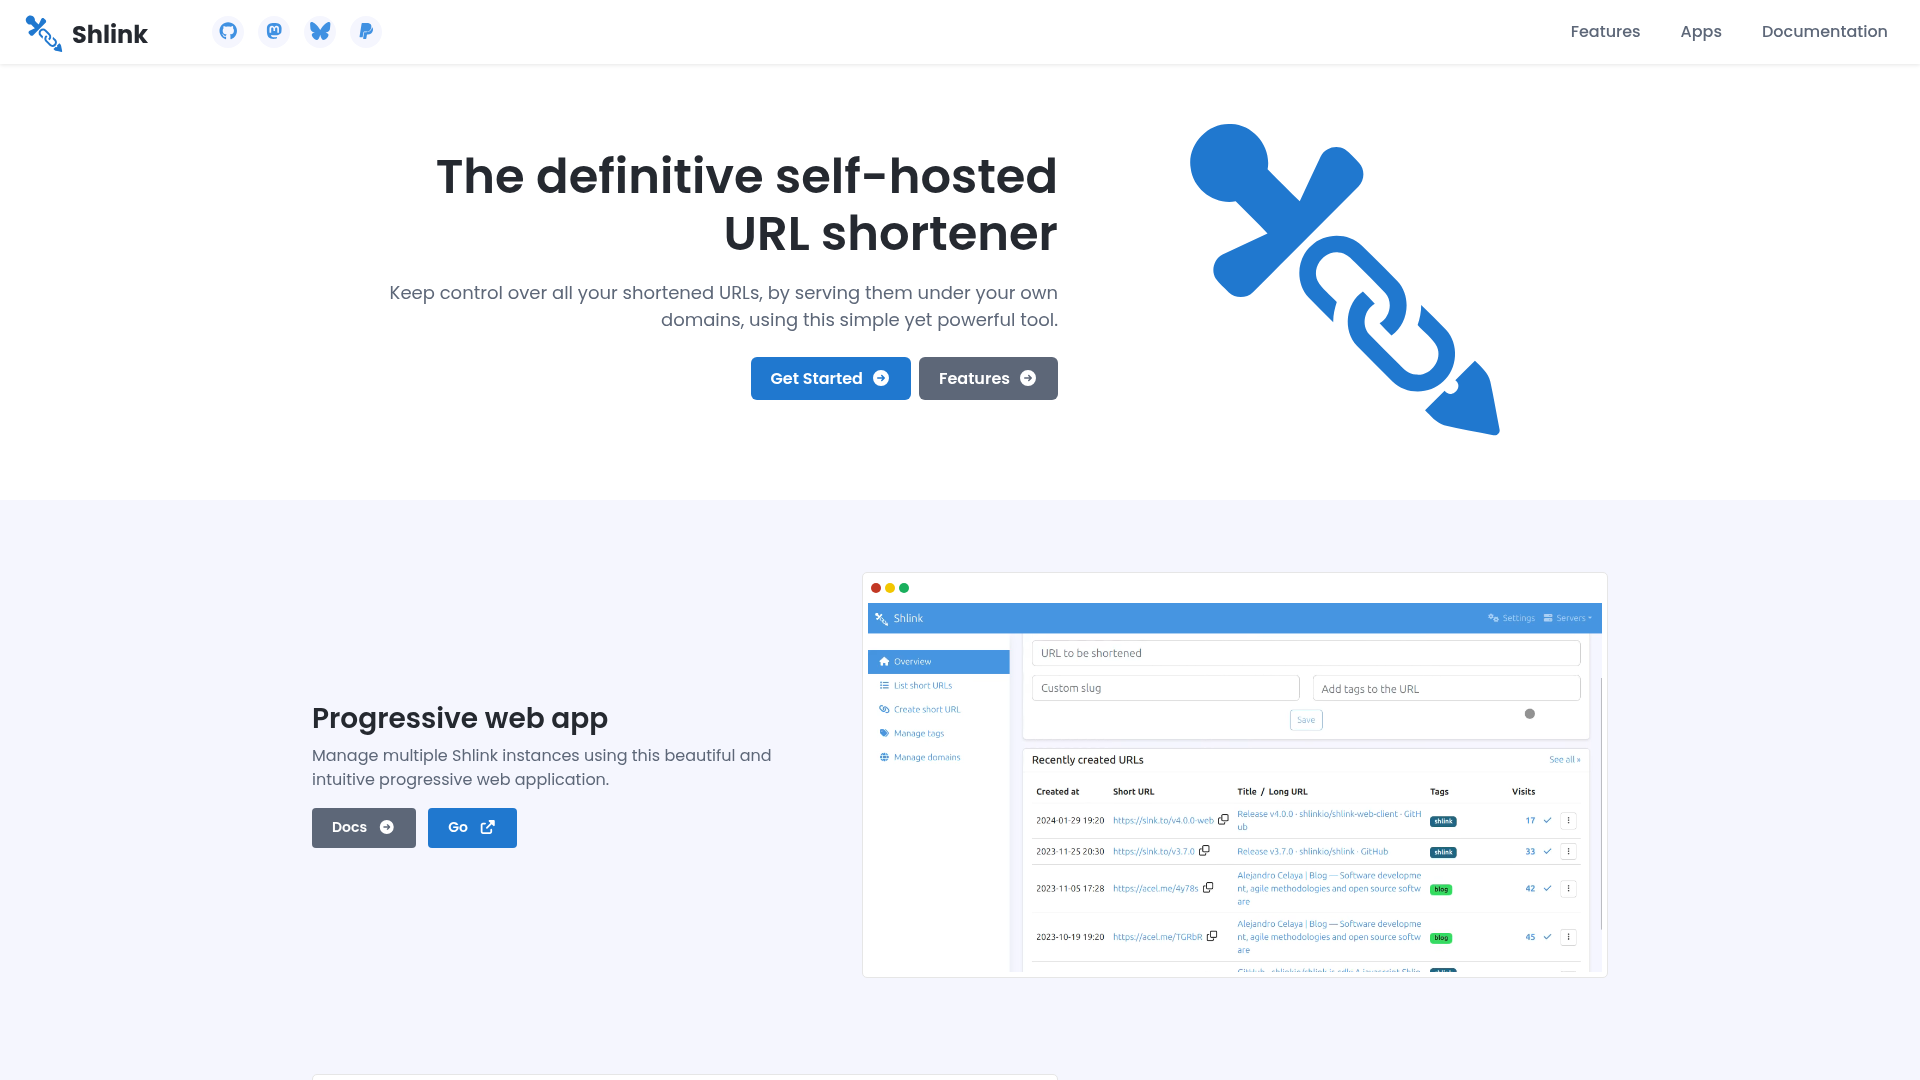Click the large Shlink chain logo

(x=1345, y=280)
